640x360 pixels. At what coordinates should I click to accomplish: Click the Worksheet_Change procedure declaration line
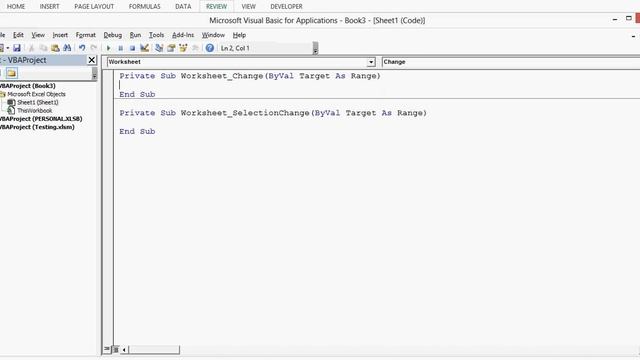point(250,76)
